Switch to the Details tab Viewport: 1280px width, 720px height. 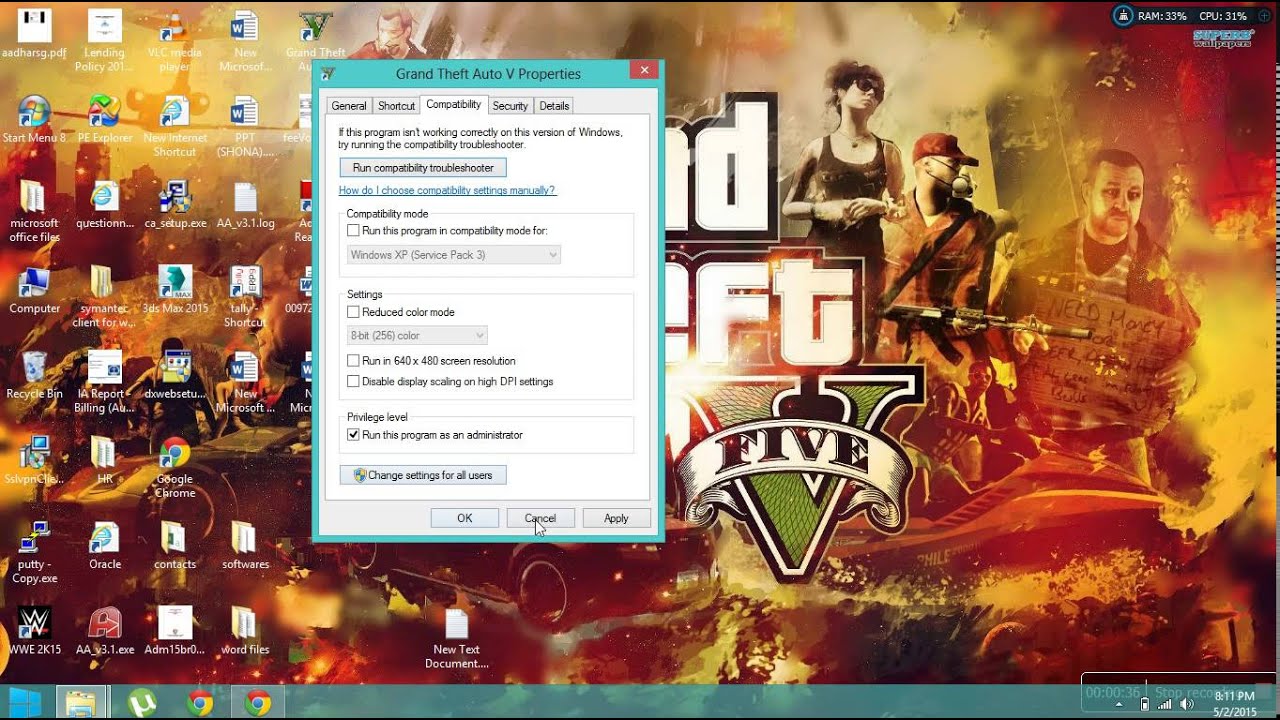tap(554, 106)
